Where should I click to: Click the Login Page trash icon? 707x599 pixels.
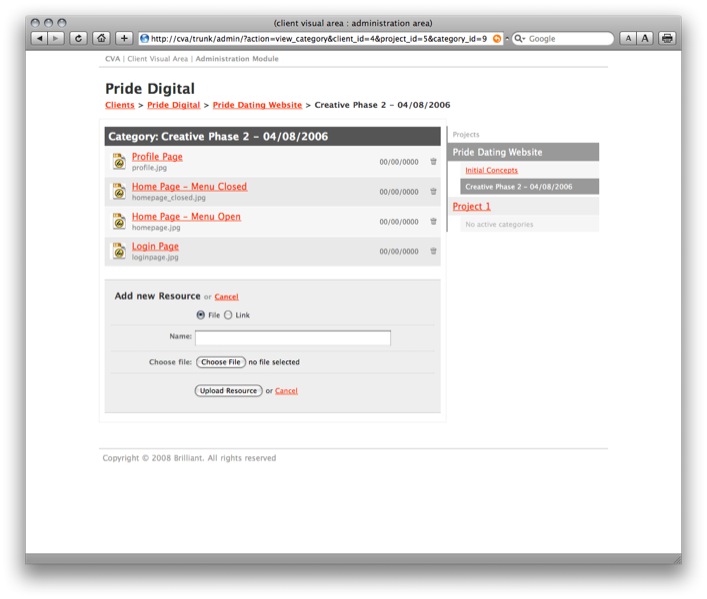(433, 251)
